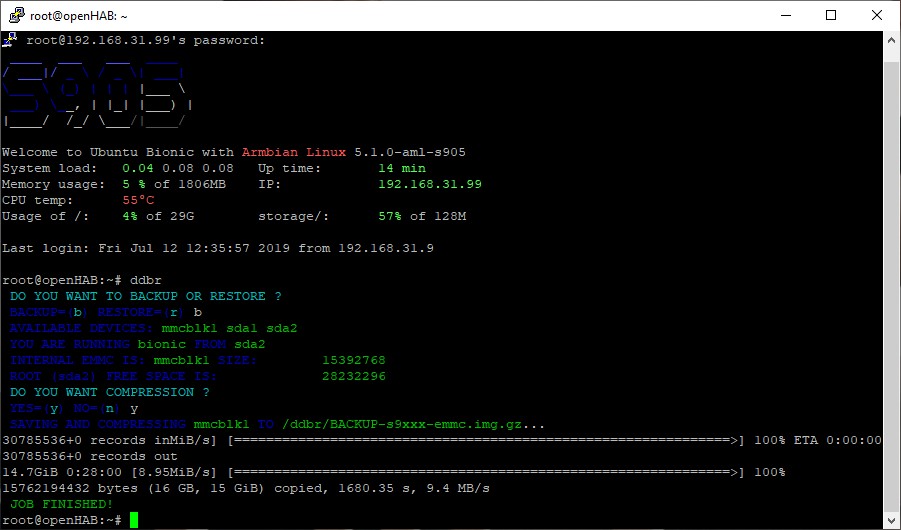
Task: Click '15762194432 bytes' copied text
Action: (x=70, y=489)
